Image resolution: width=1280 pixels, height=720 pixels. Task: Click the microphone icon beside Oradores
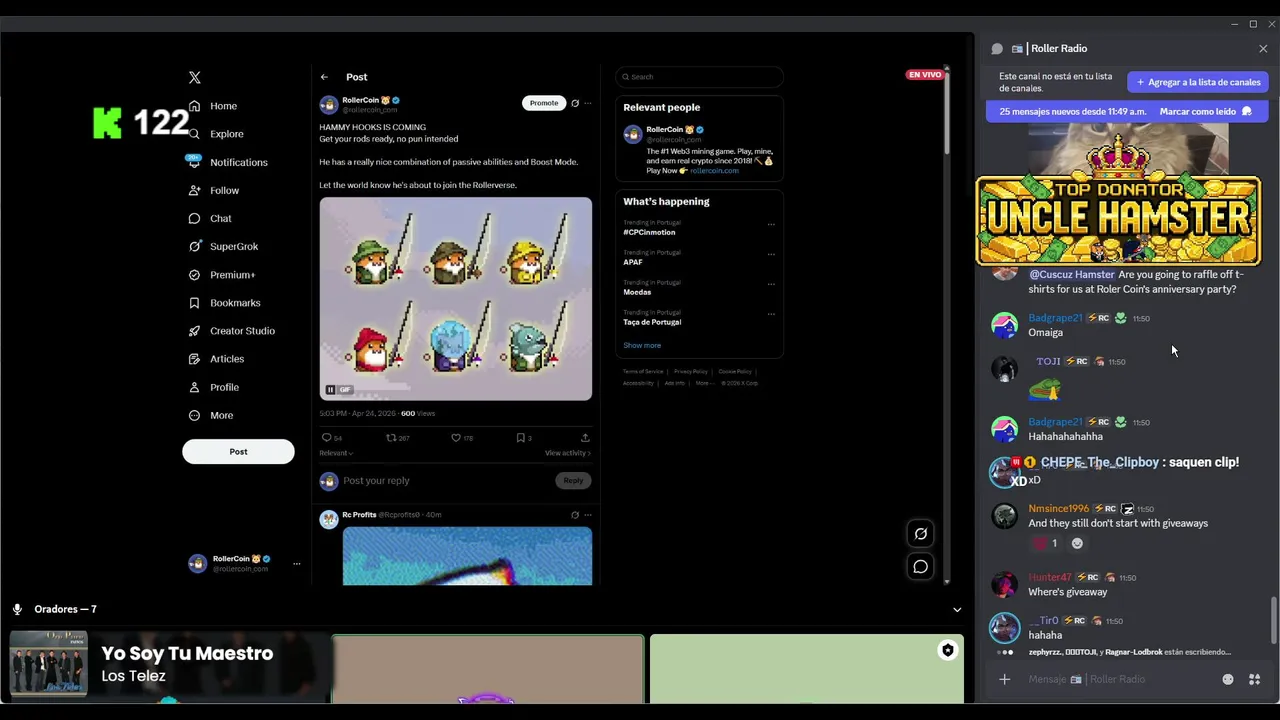(x=17, y=609)
